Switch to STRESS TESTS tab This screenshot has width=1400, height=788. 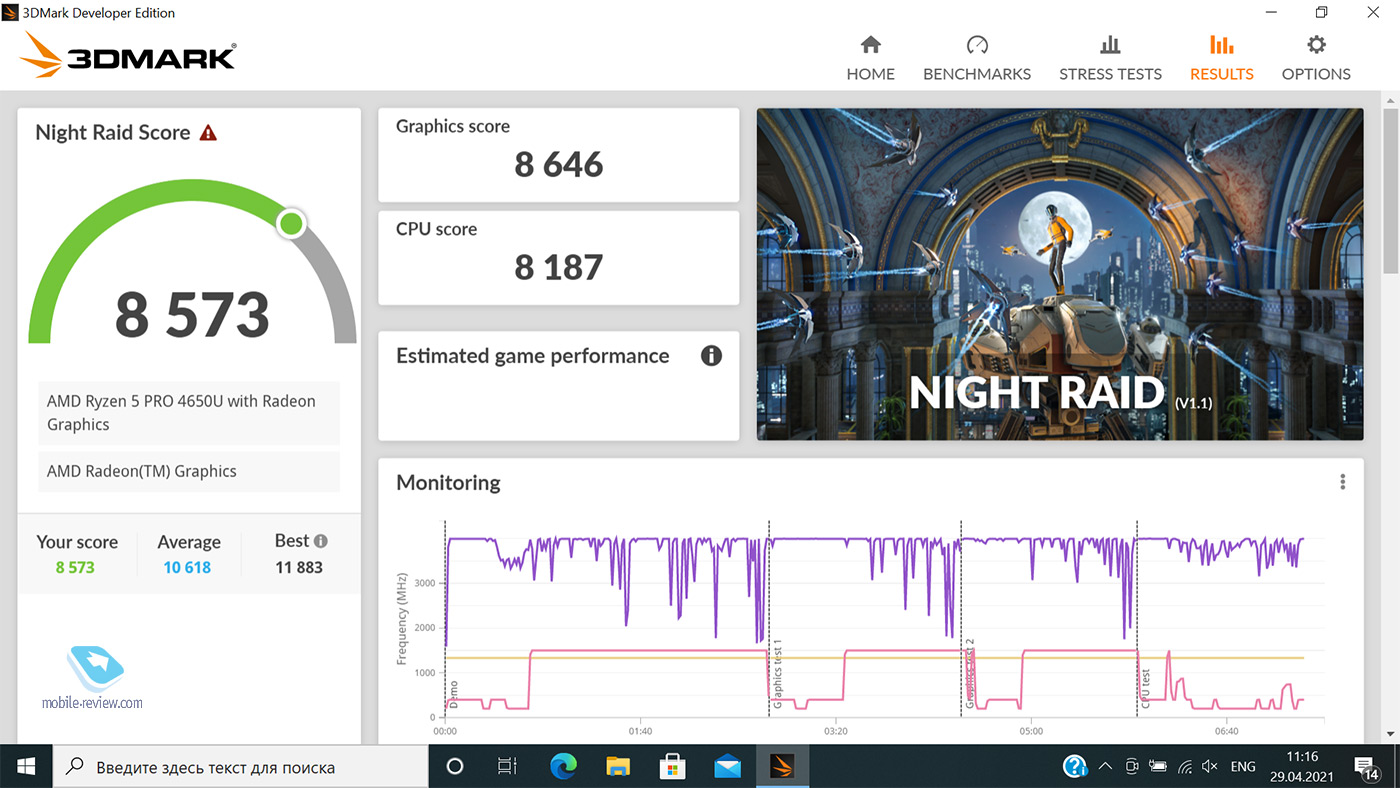1110,58
